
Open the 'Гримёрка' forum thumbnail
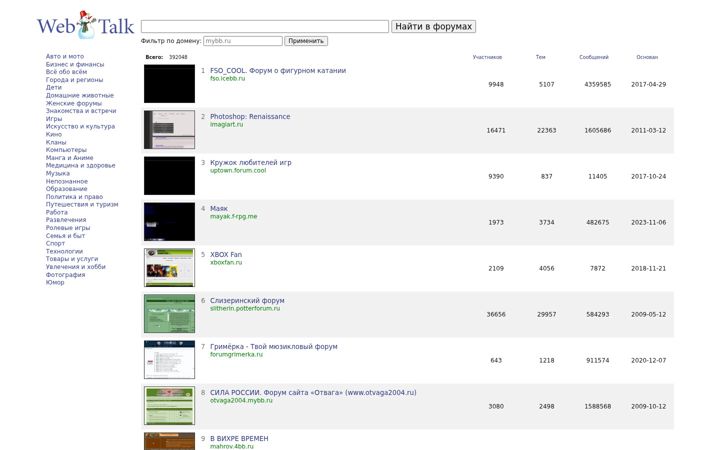coord(169,359)
